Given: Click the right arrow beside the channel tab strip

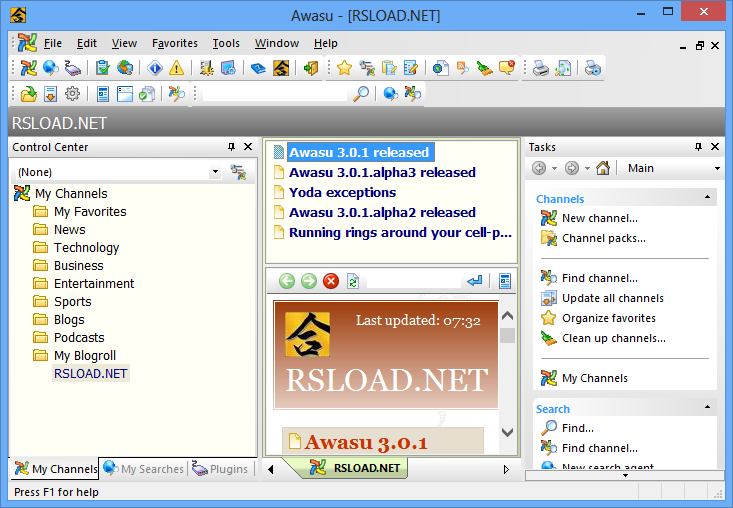Looking at the screenshot, I should 506,469.
